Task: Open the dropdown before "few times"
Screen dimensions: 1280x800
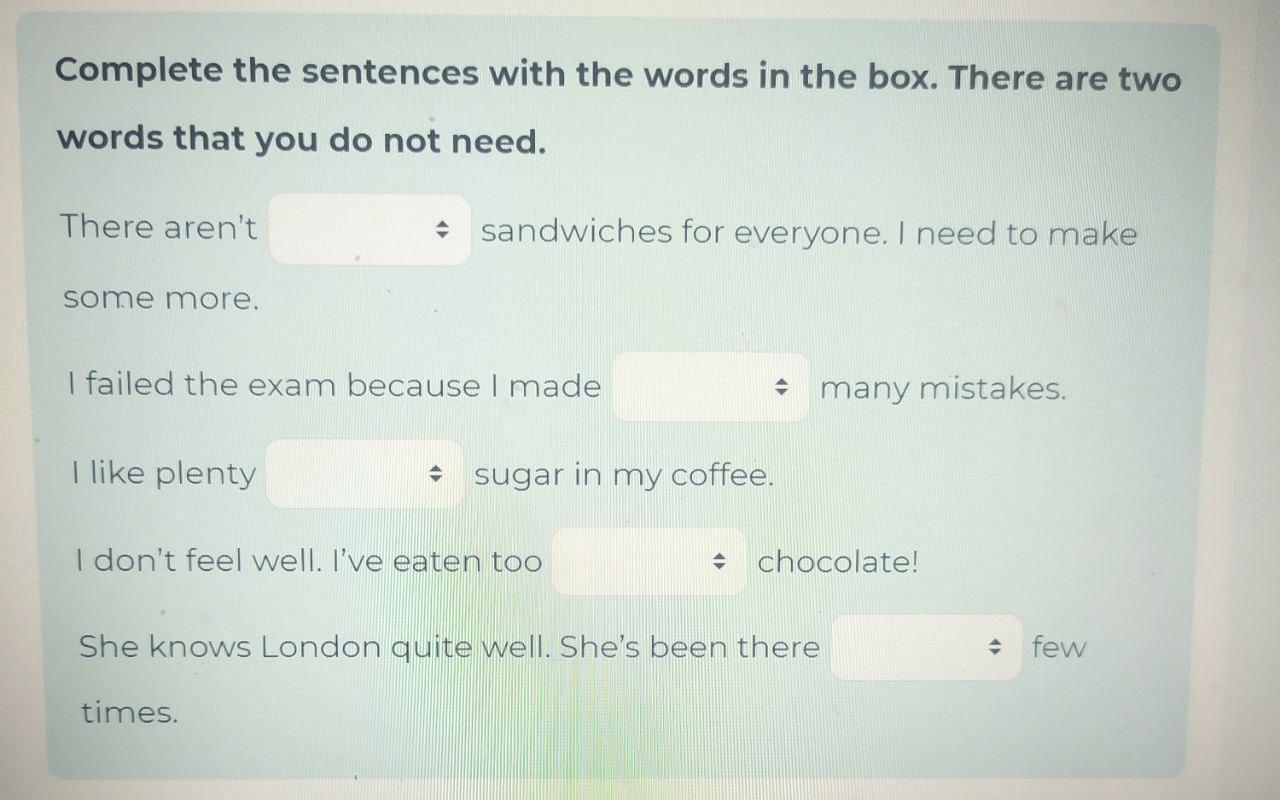Action: coord(926,648)
